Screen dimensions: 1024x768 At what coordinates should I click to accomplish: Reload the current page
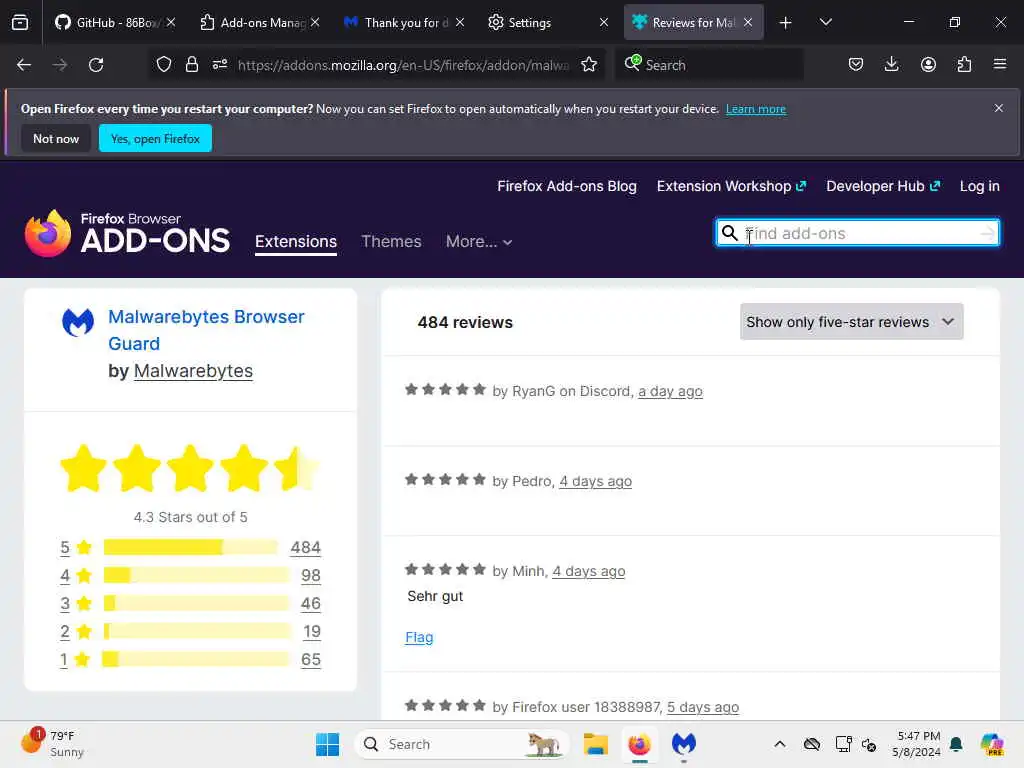point(96,65)
